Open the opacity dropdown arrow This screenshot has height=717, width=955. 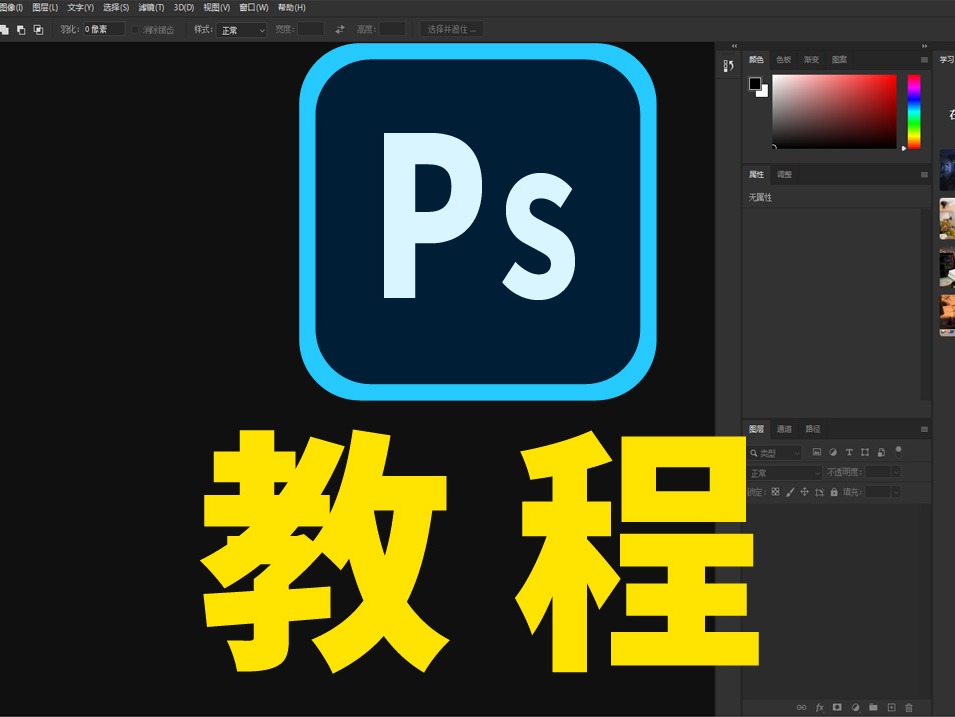coord(895,471)
